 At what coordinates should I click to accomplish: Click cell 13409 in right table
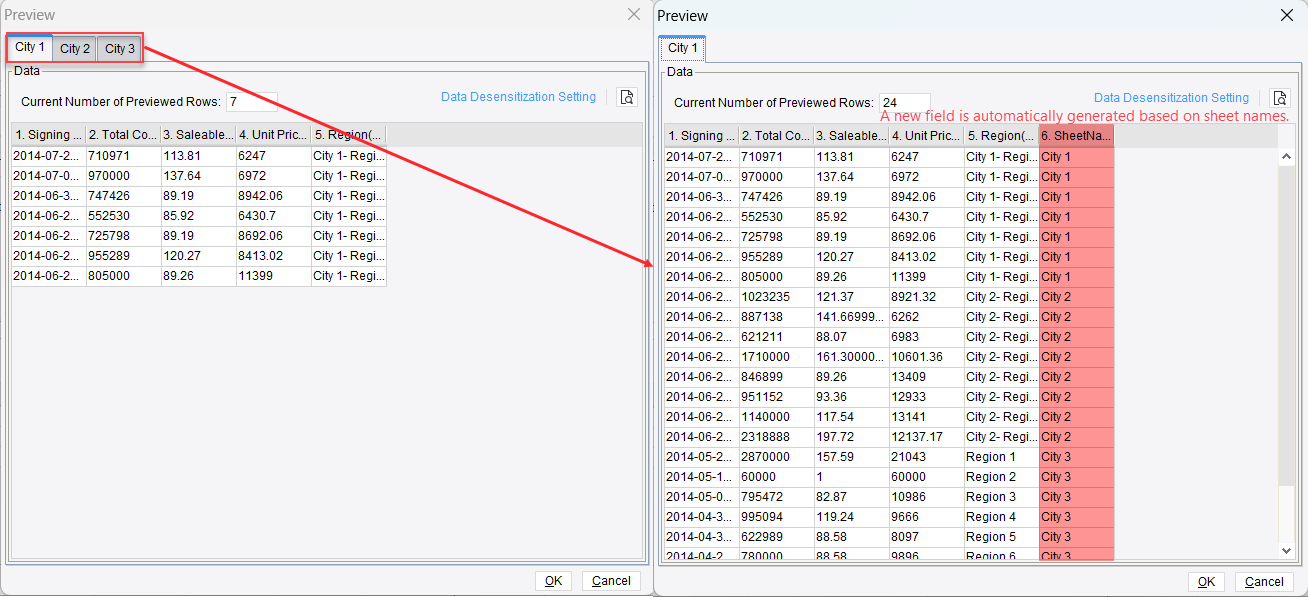click(x=926, y=377)
